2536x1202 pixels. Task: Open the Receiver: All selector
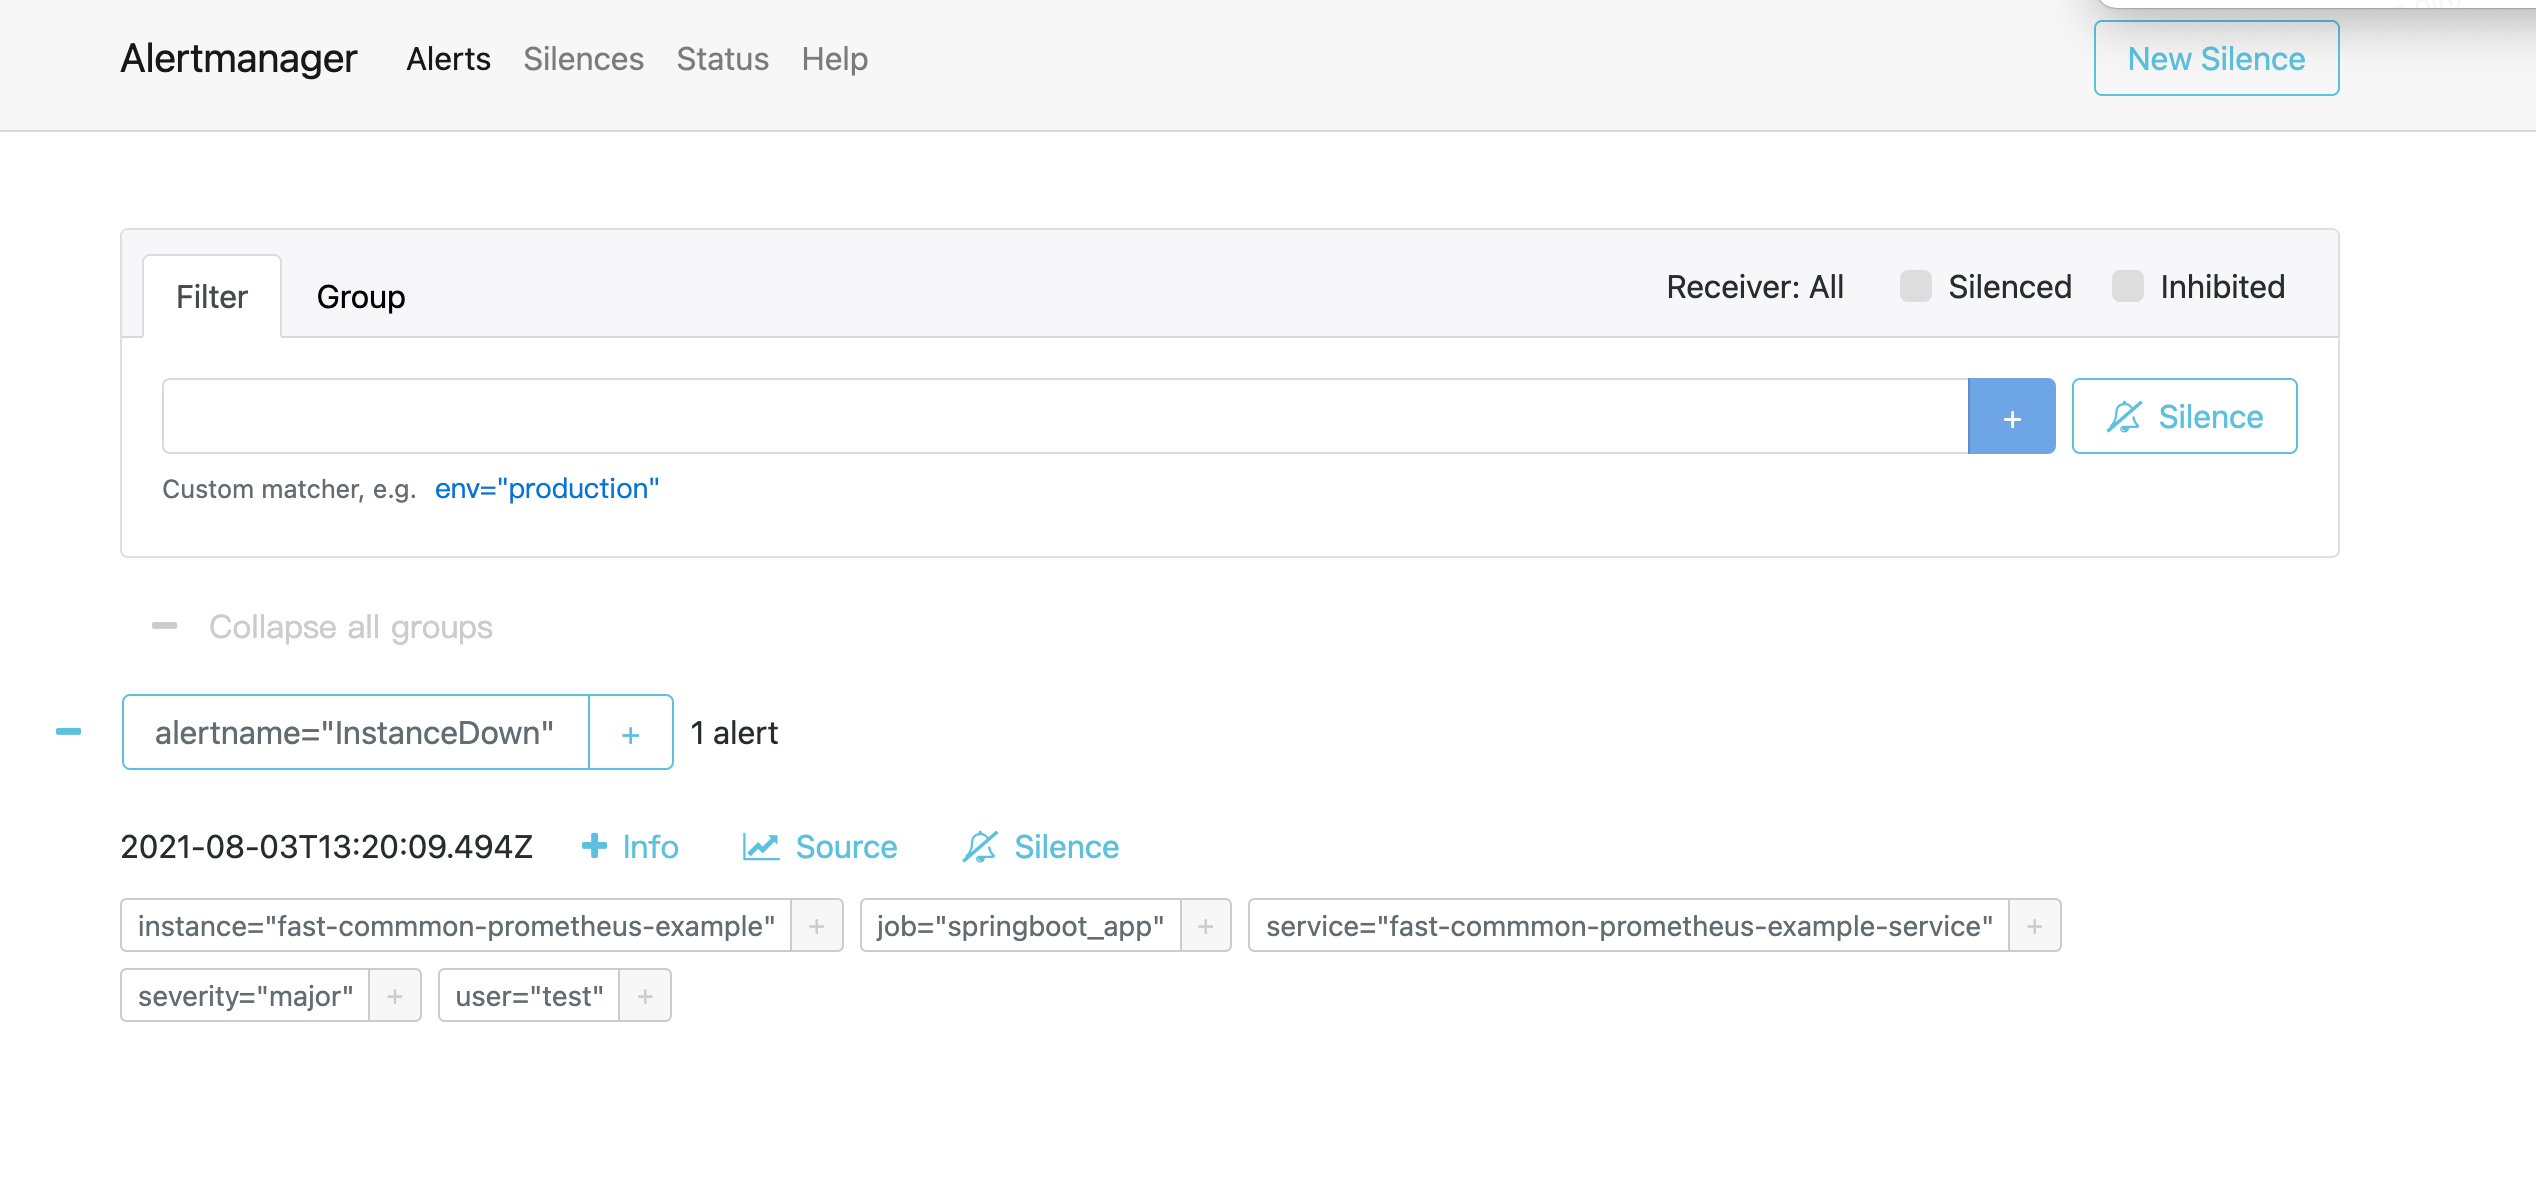(1753, 287)
